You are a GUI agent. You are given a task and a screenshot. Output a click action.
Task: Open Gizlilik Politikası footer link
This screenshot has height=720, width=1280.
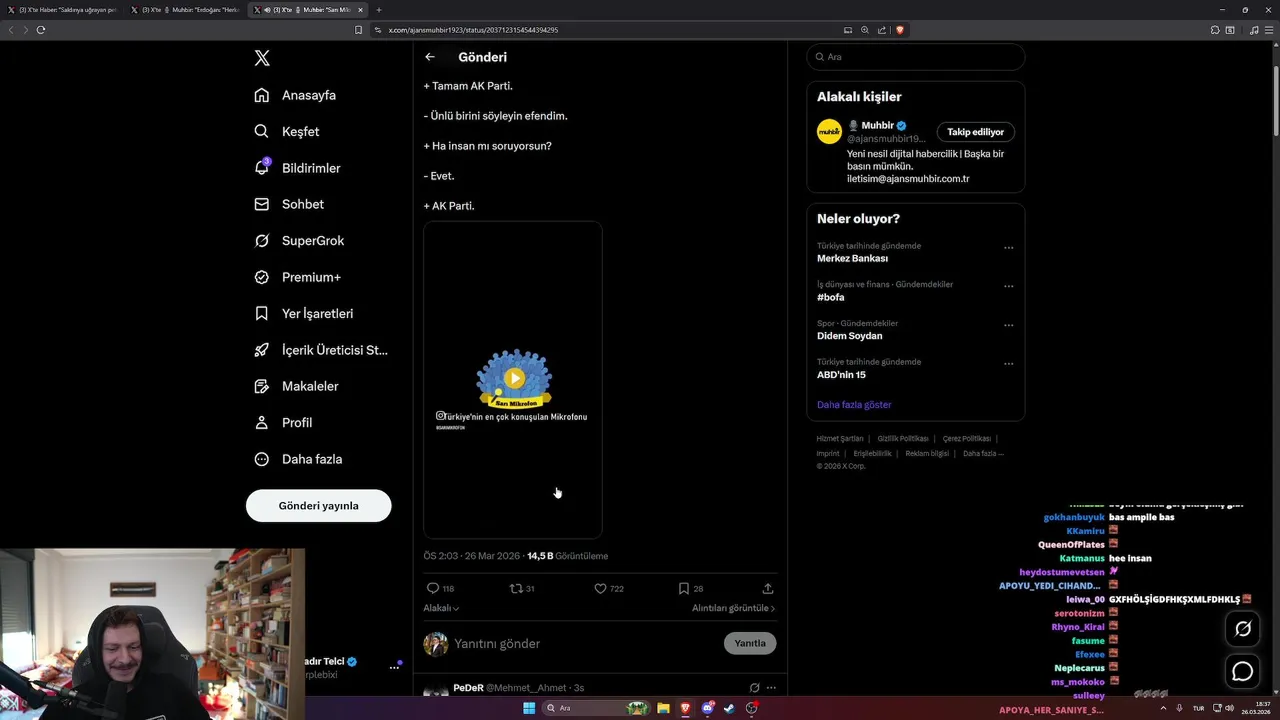click(x=903, y=439)
